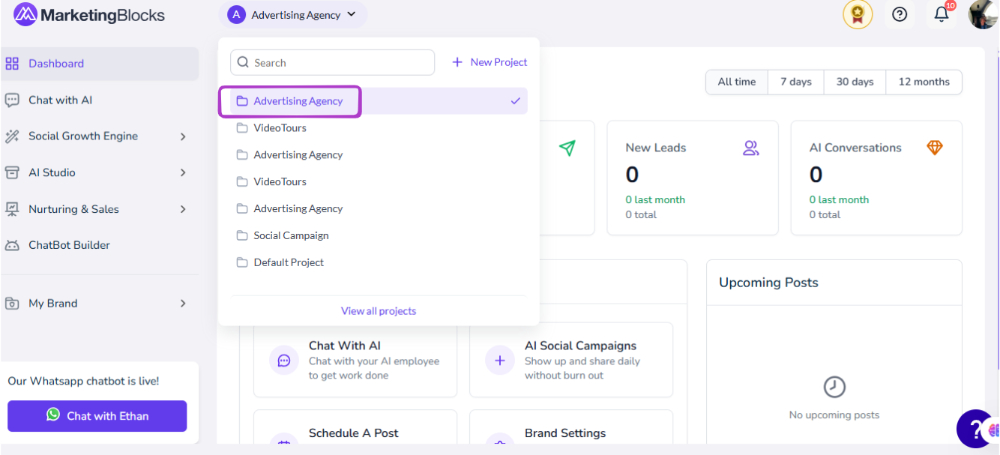Screen dimensions: 1000x455
Task: Select the checked Advertising Agency project
Action: [x=379, y=101]
